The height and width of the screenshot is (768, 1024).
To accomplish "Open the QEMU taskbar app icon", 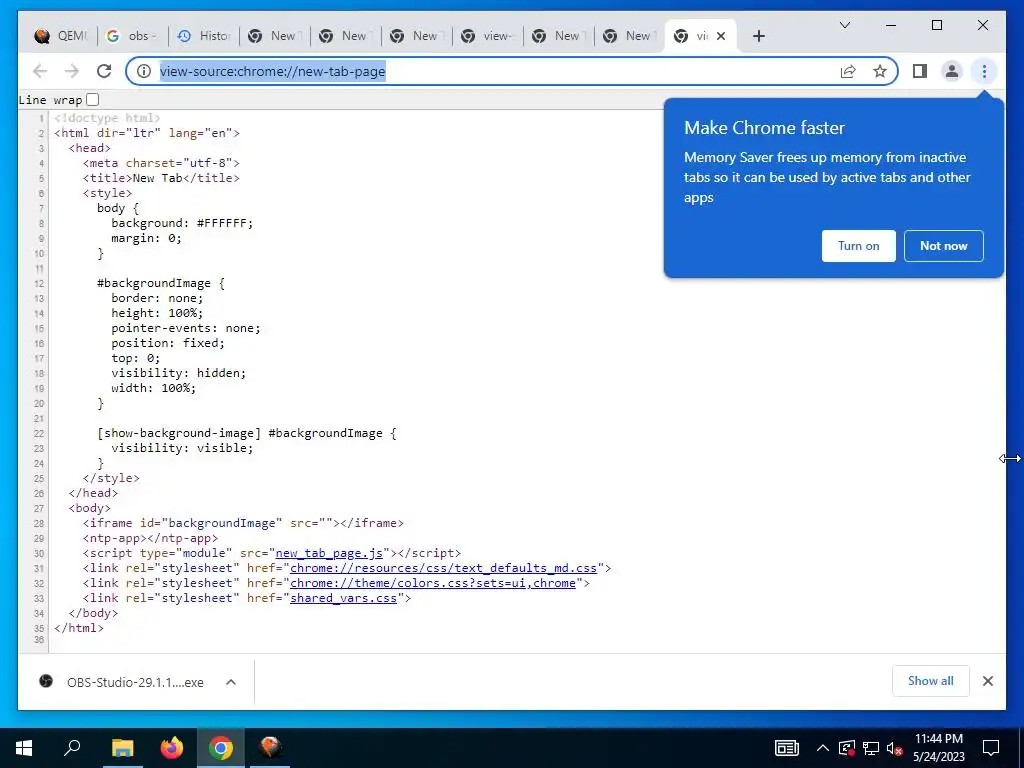I will coord(270,748).
